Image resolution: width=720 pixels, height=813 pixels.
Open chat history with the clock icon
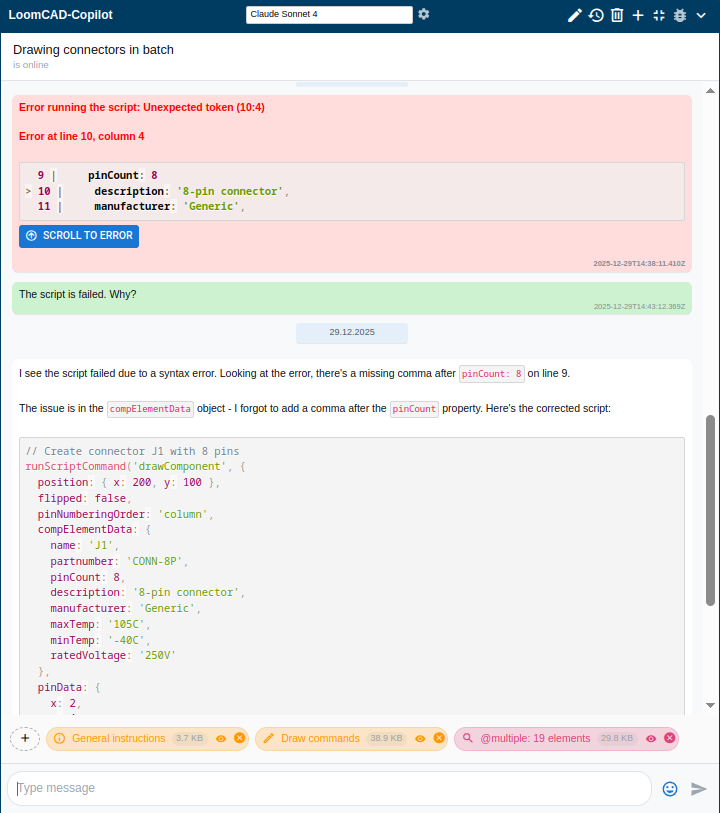(596, 15)
